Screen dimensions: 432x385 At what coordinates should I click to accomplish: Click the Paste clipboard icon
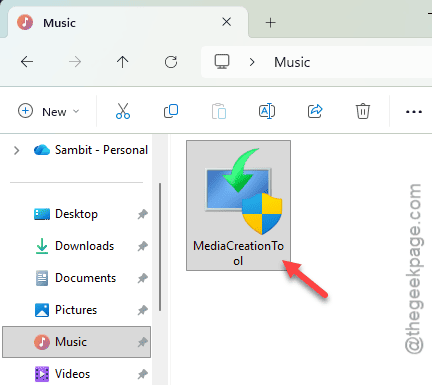pyautogui.click(x=219, y=111)
